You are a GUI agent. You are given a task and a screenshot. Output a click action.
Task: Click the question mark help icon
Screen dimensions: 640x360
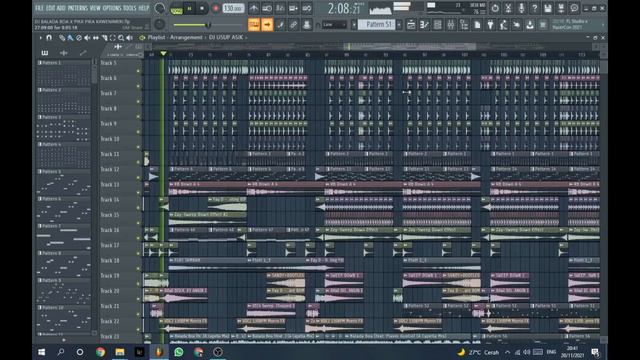tap(535, 8)
